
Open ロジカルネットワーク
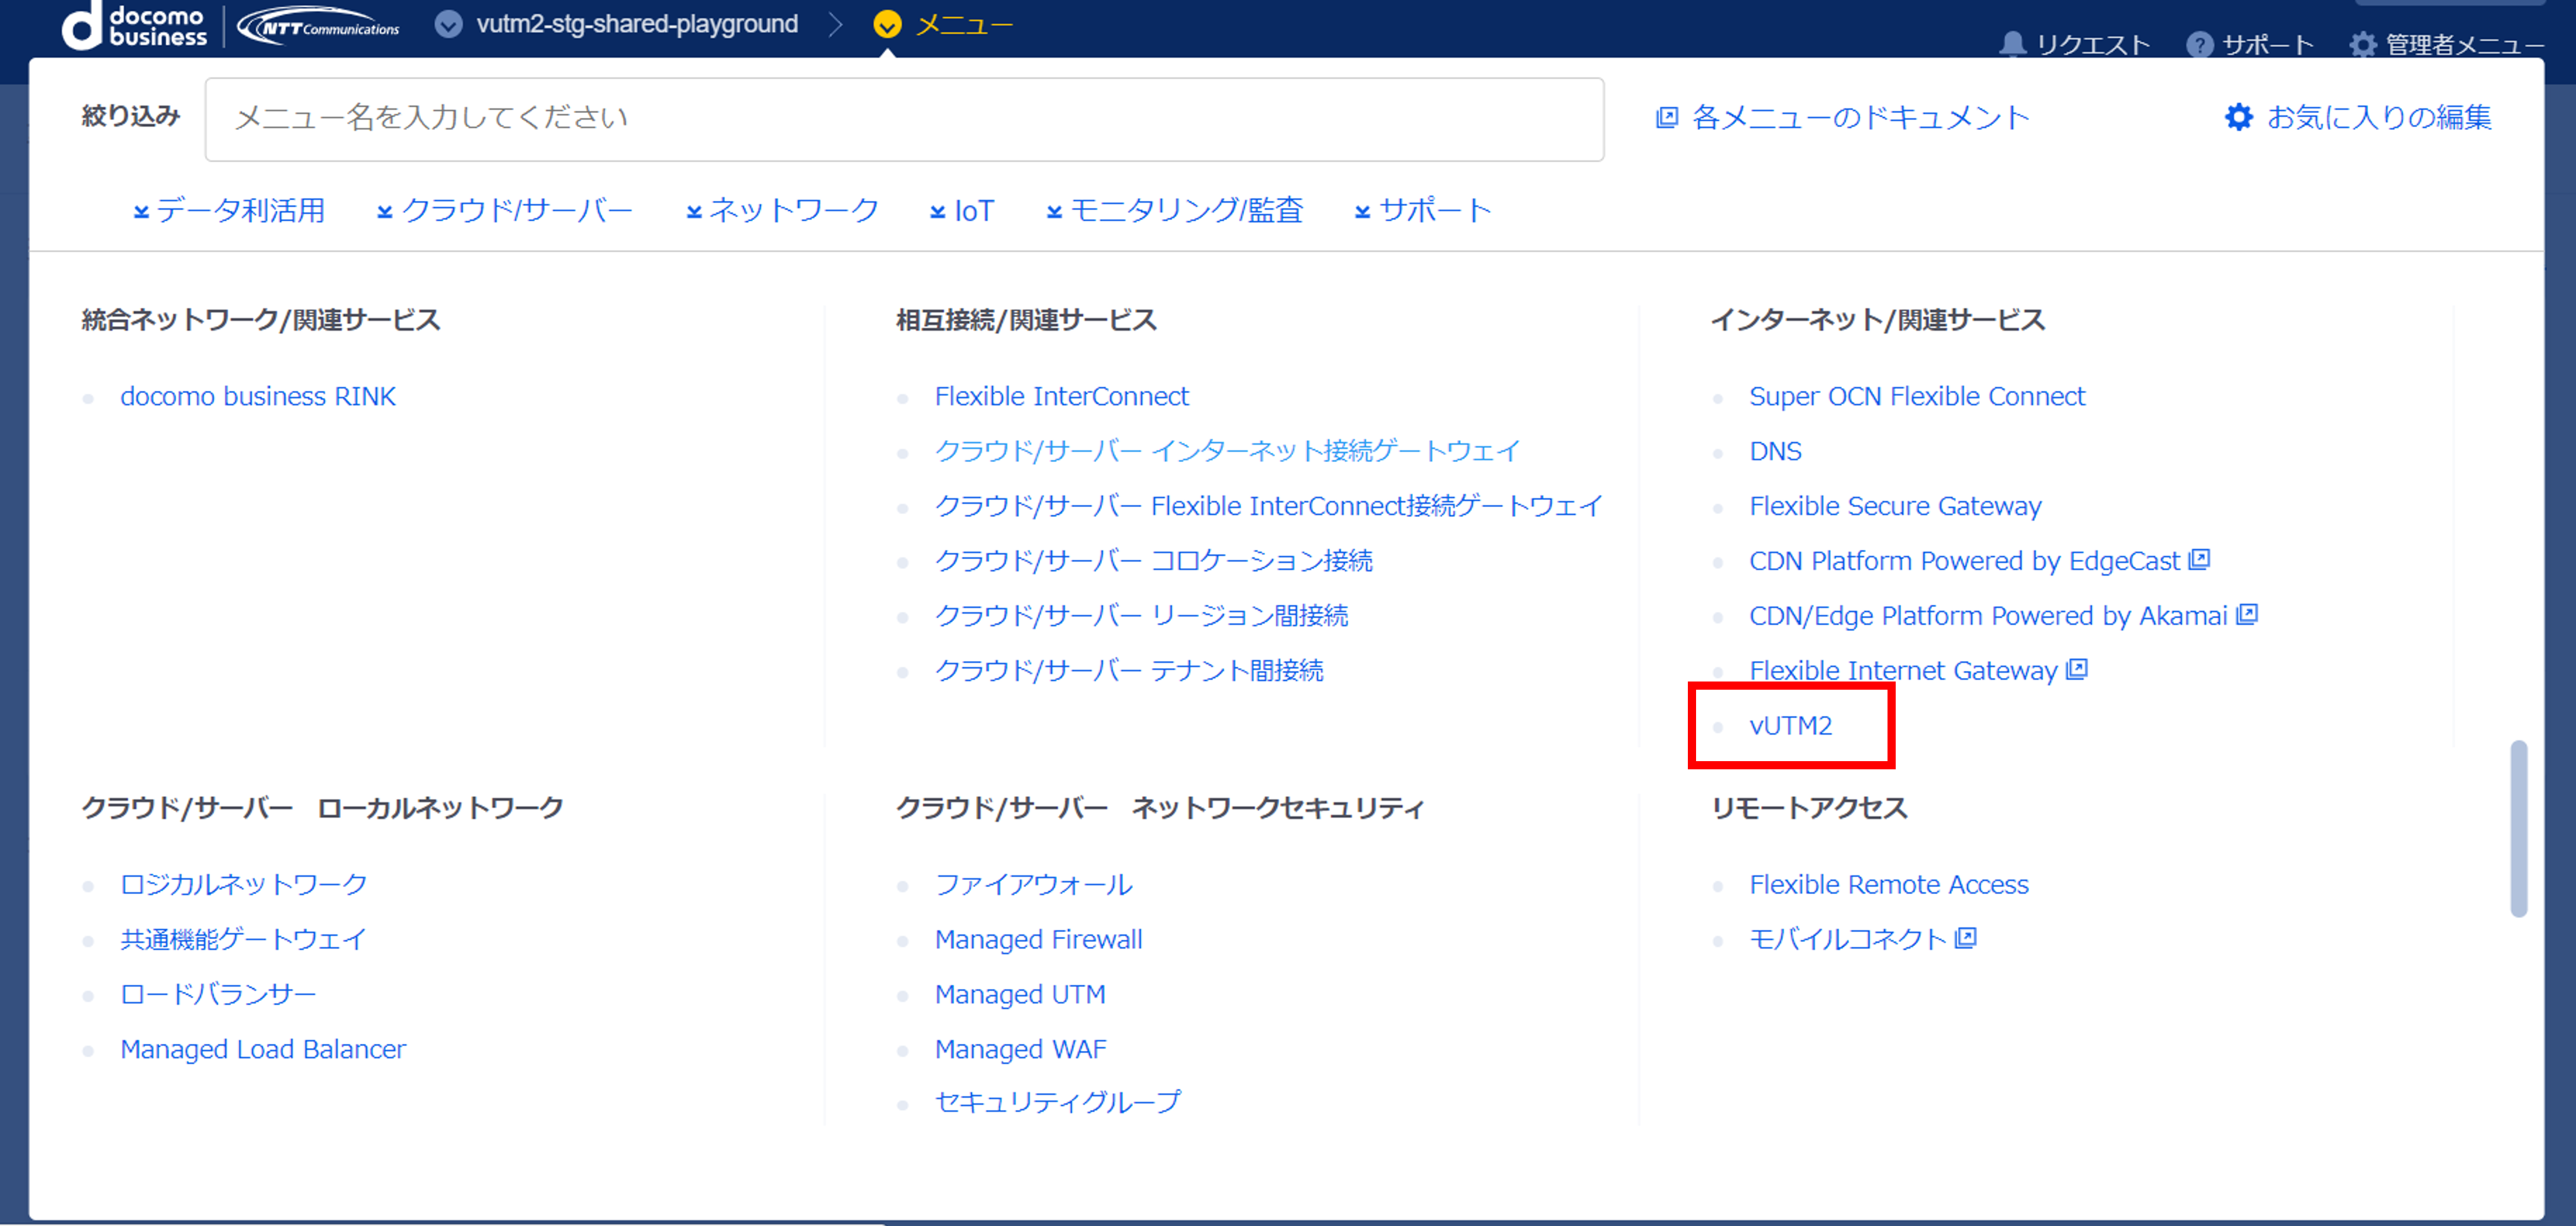(243, 885)
